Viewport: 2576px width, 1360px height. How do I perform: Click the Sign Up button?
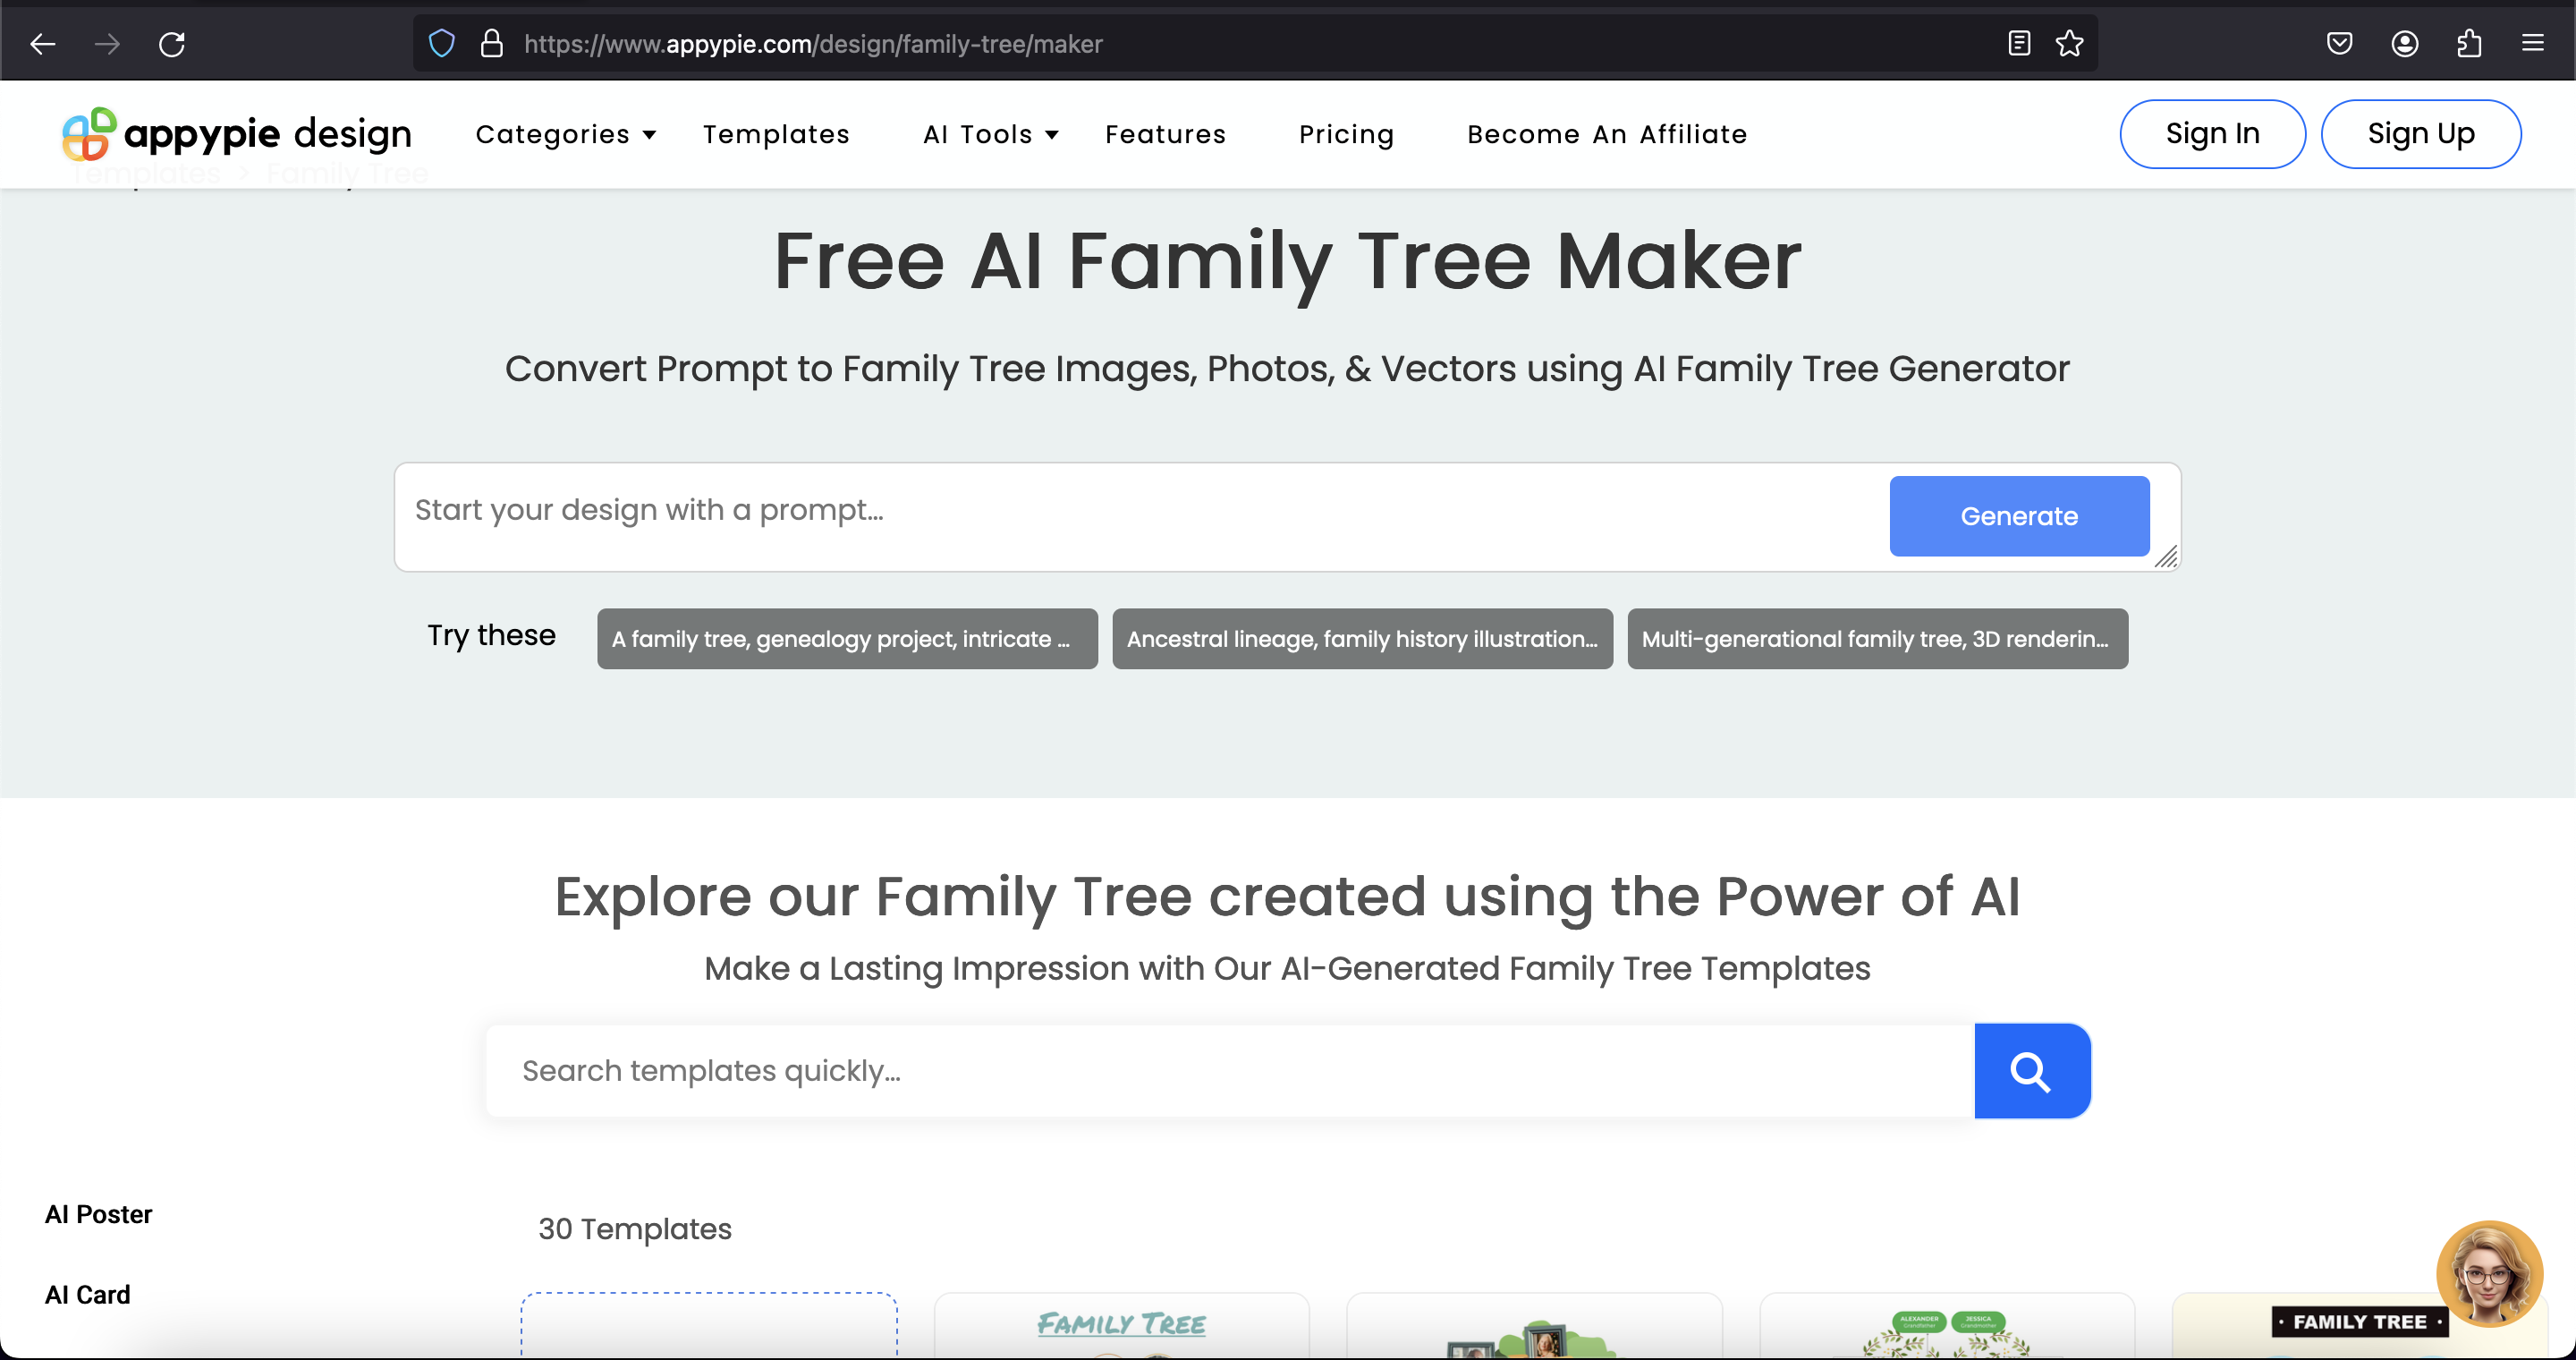point(2421,134)
